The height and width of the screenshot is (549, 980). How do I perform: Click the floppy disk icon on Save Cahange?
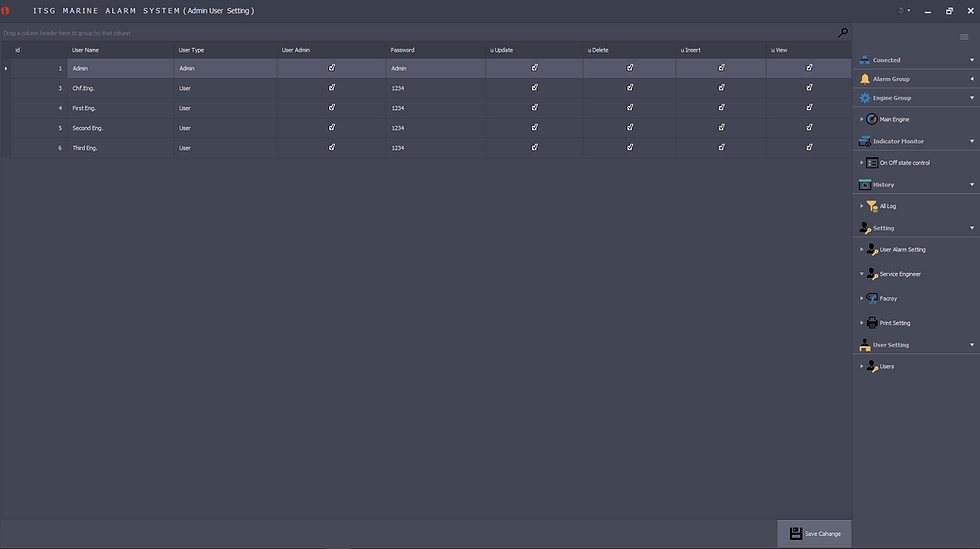[795, 533]
